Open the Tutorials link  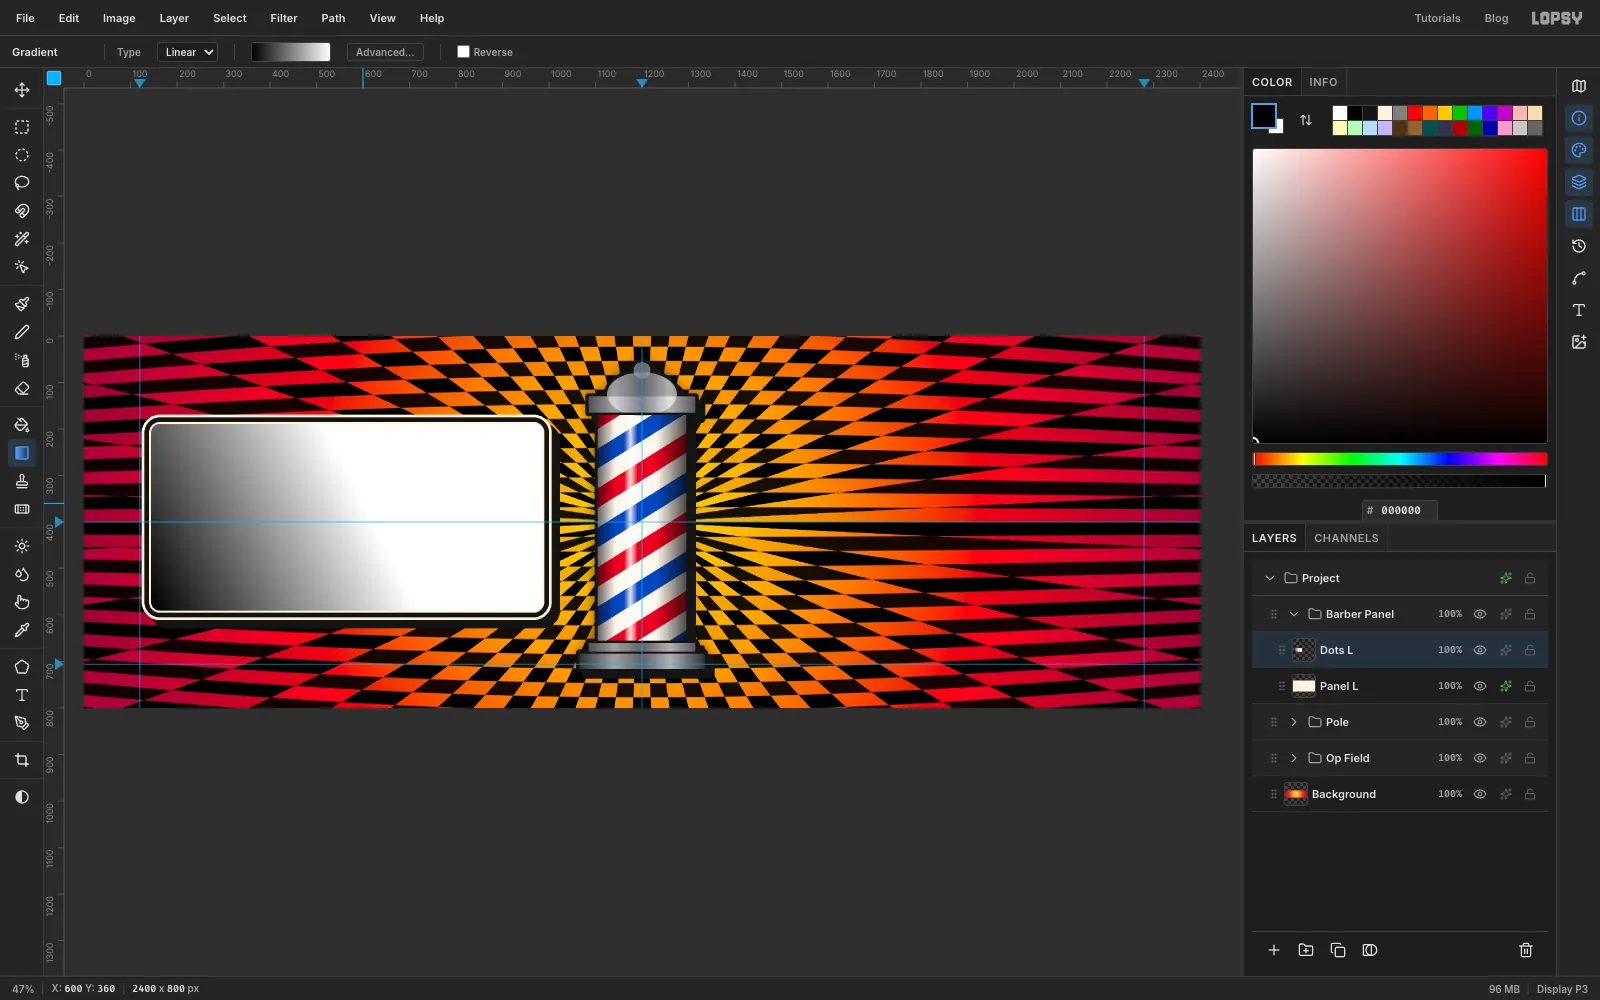coord(1437,18)
